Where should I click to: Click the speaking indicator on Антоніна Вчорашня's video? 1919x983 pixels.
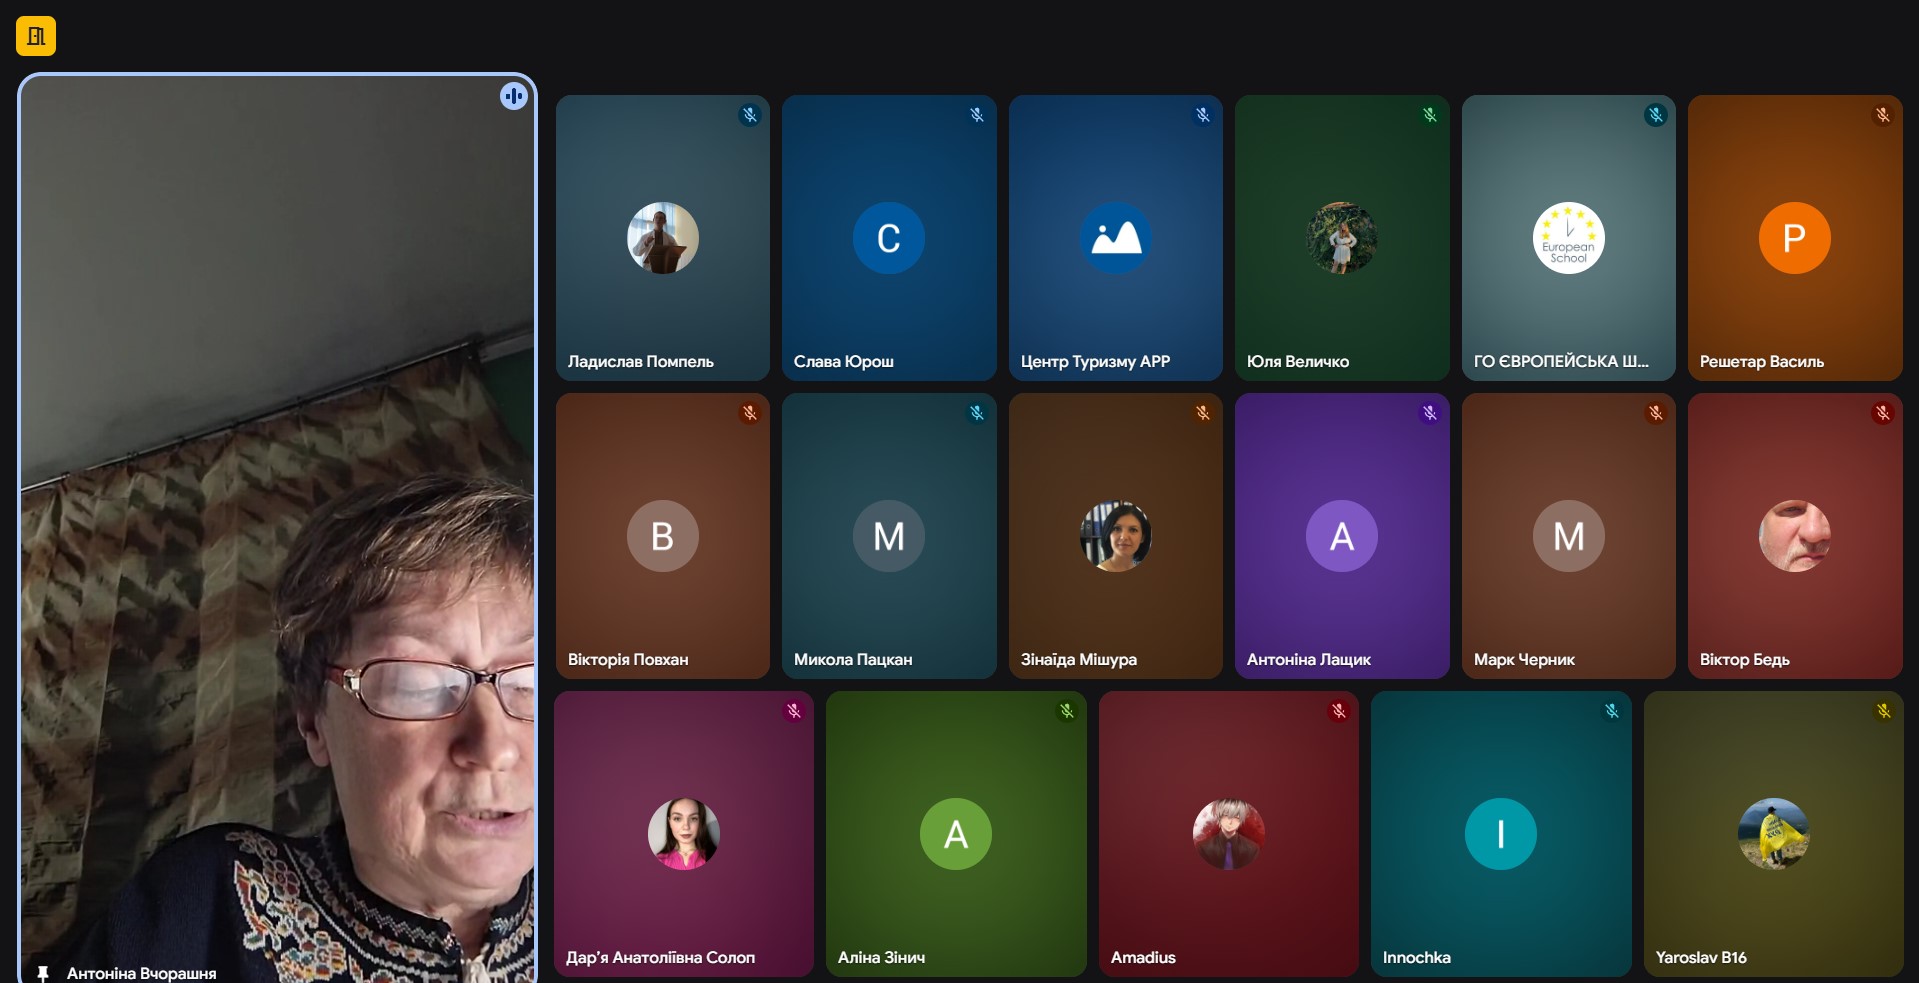[514, 96]
